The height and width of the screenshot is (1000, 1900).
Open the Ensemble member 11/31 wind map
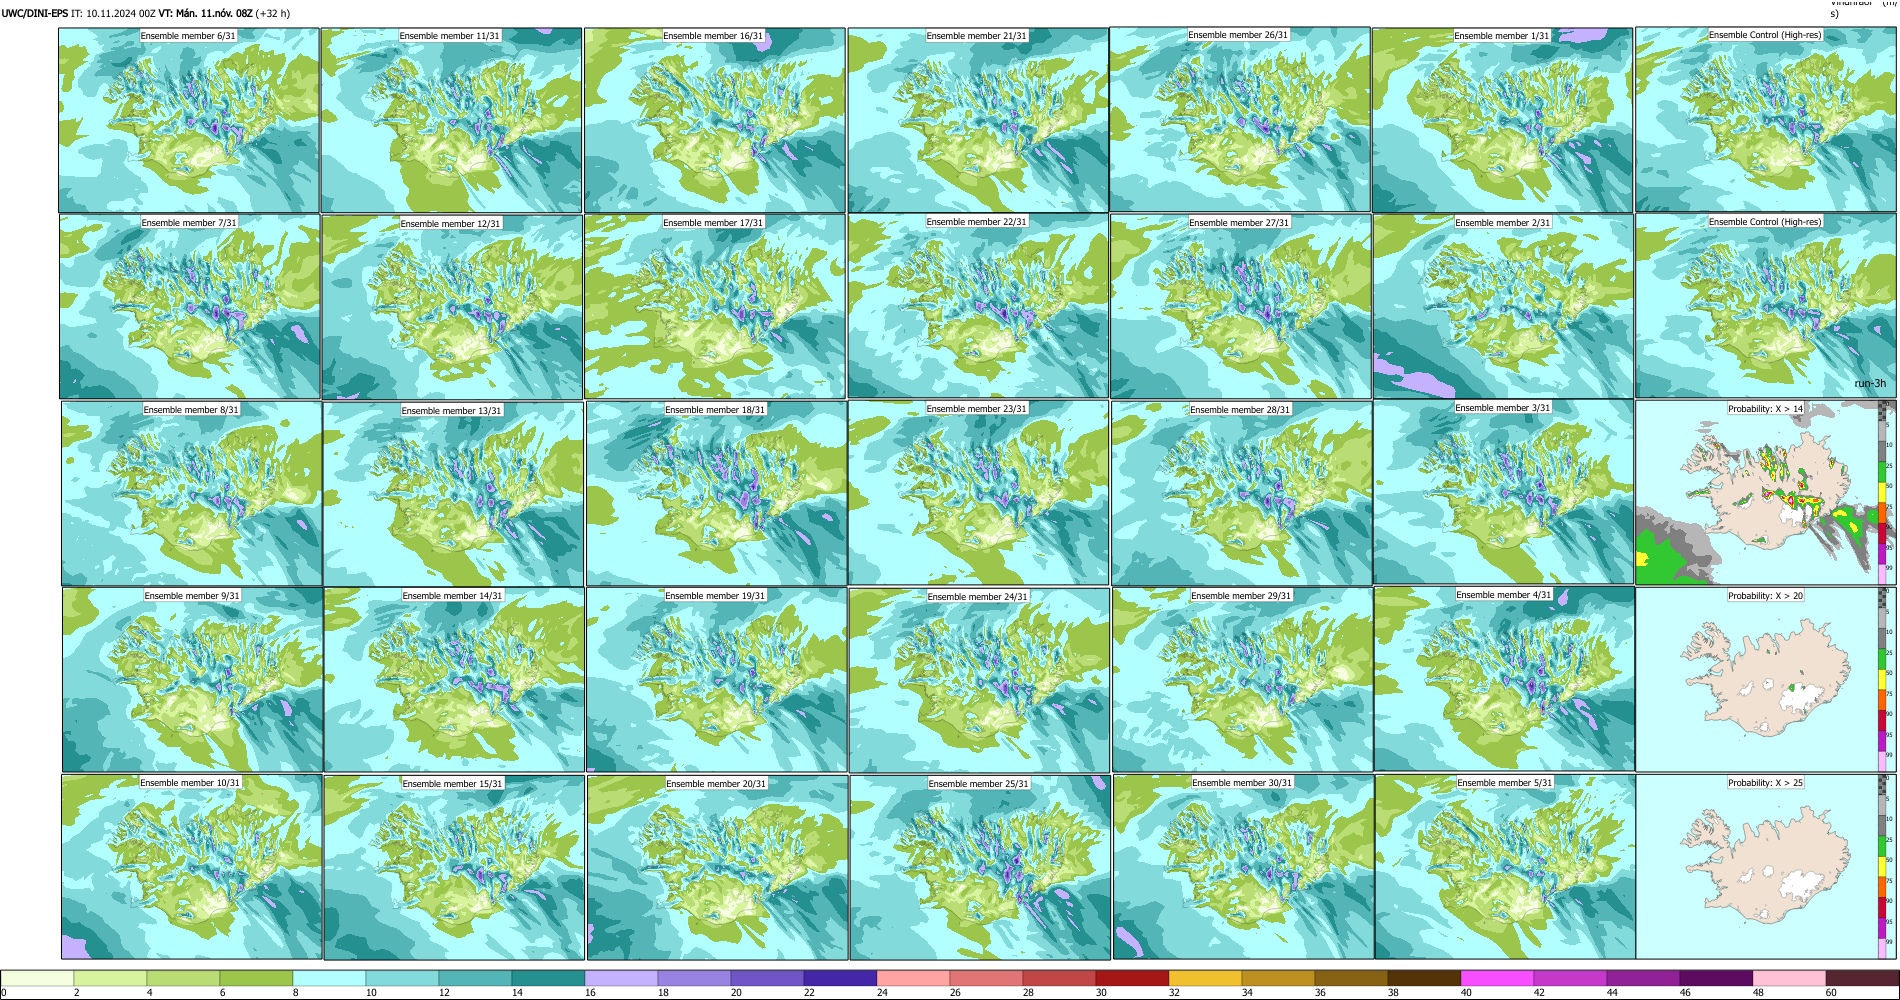(451, 120)
